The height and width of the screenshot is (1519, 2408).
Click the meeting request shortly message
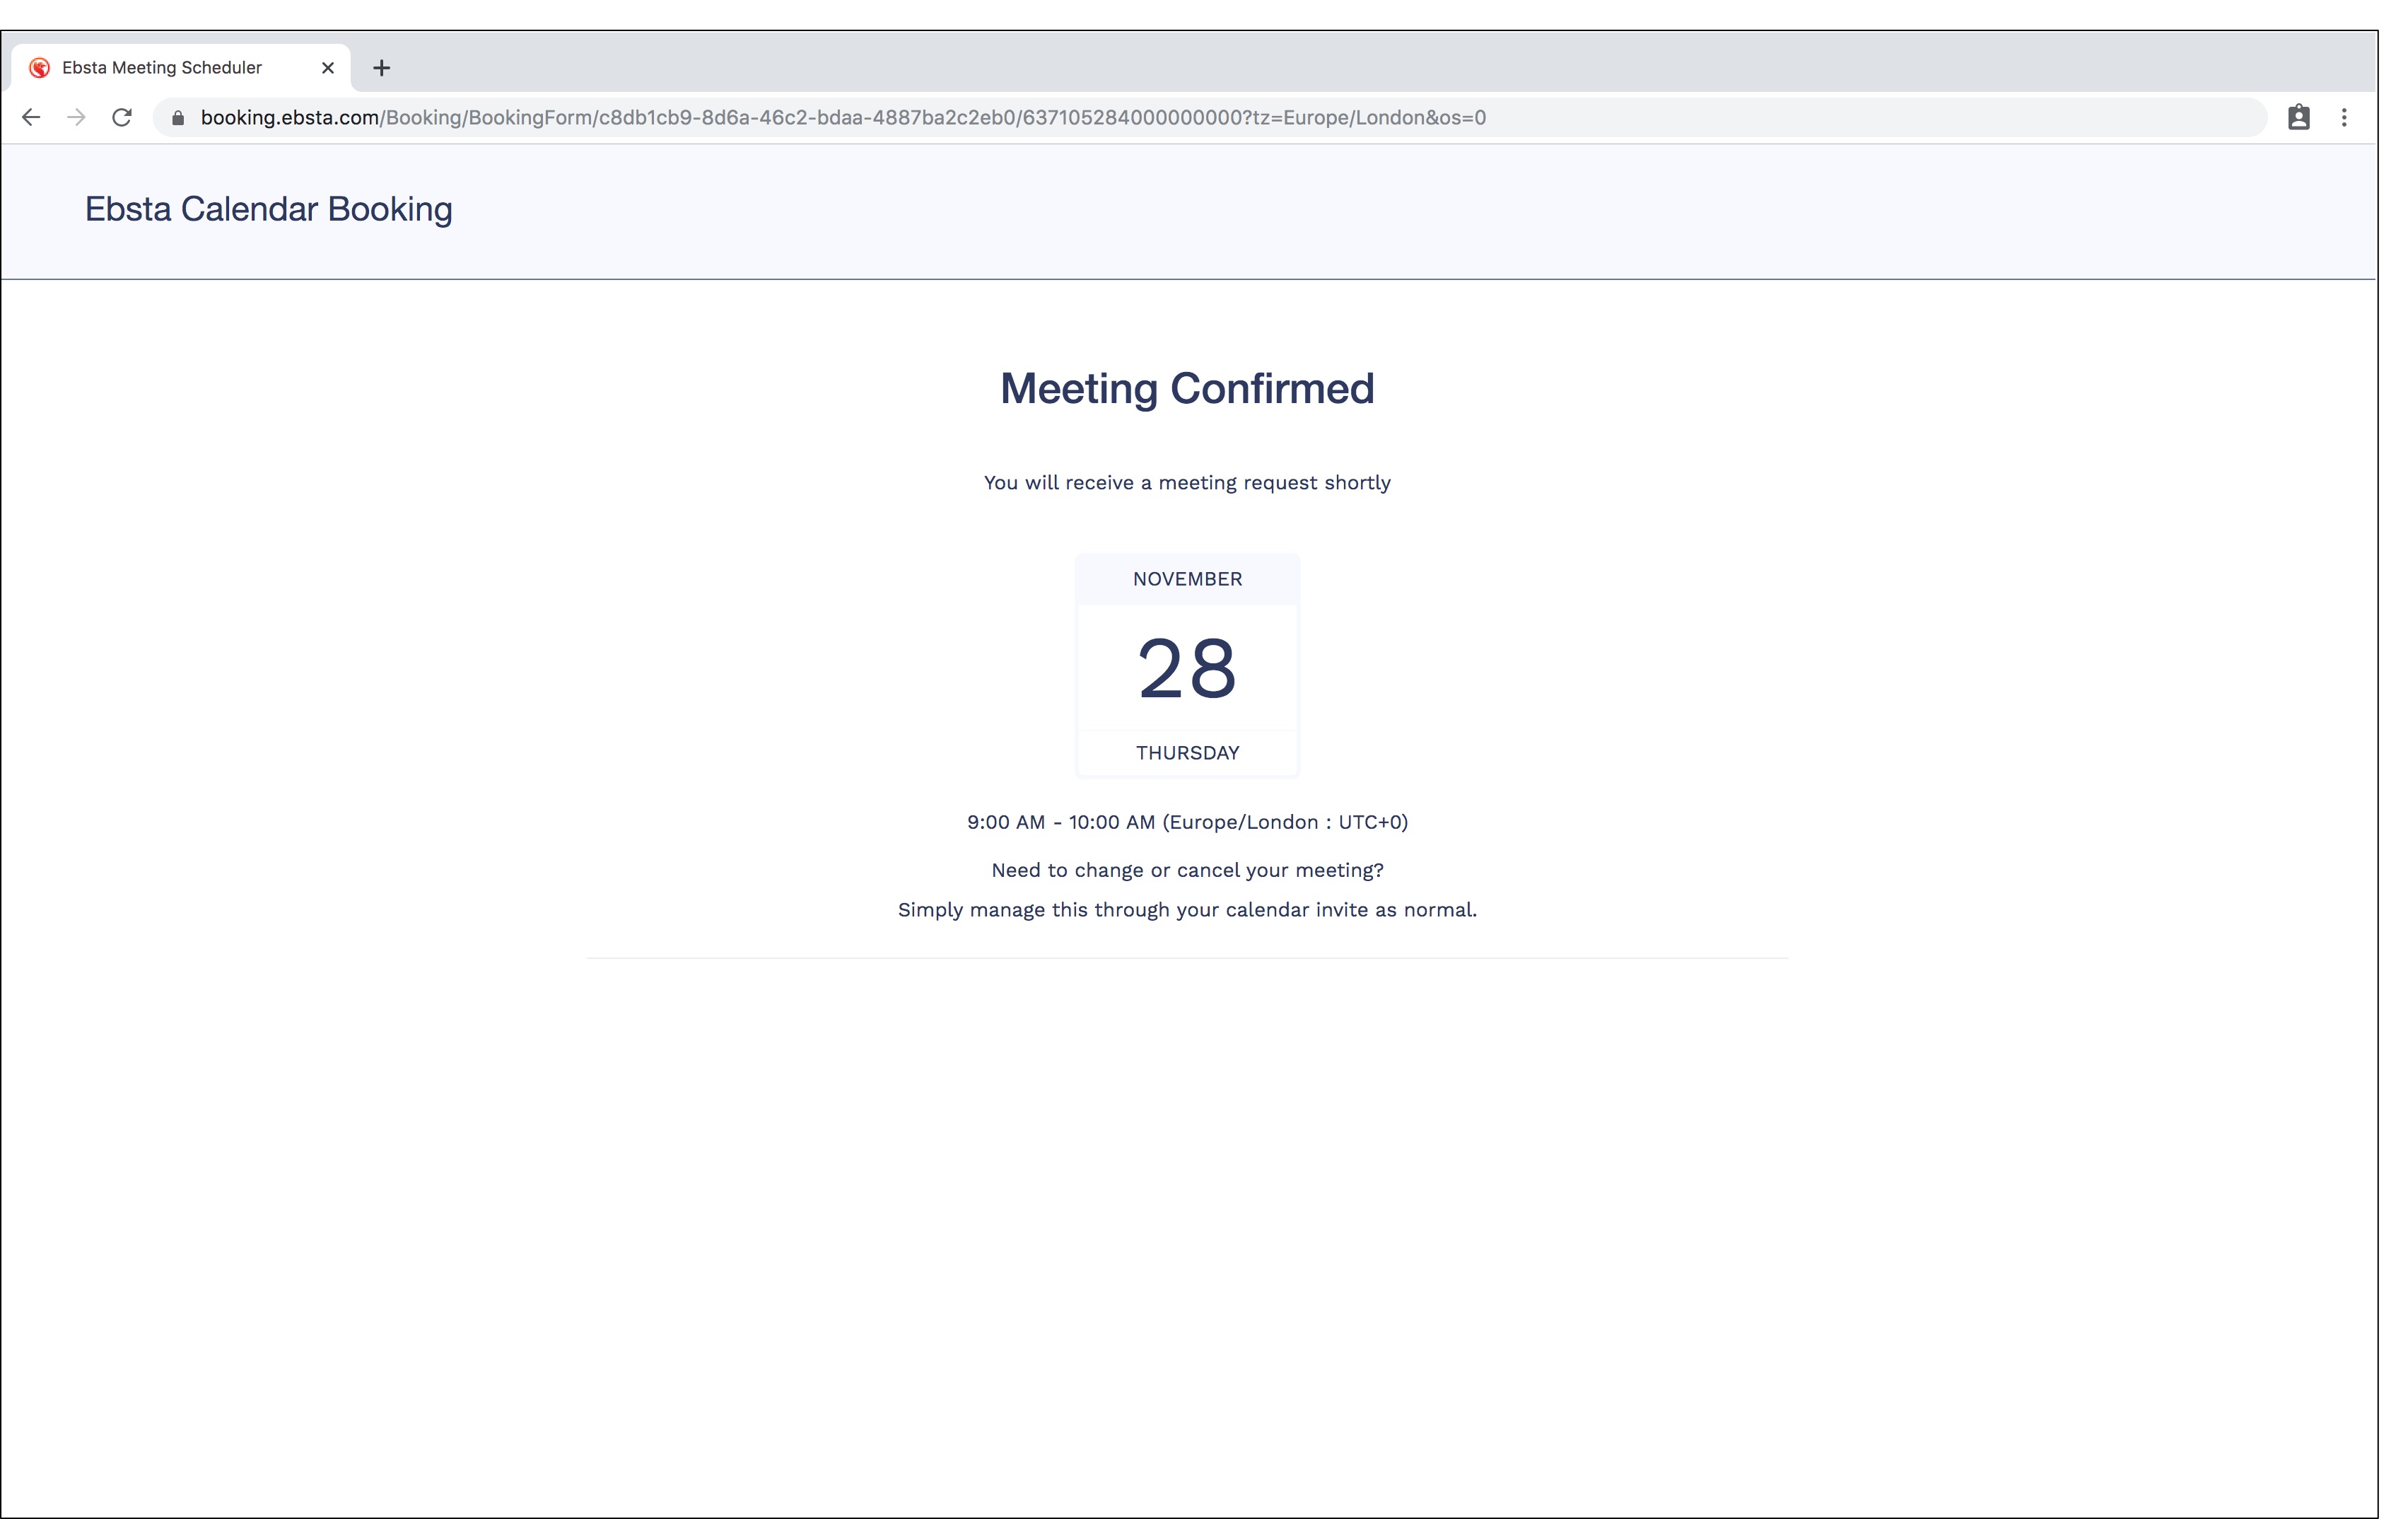pos(1187,483)
